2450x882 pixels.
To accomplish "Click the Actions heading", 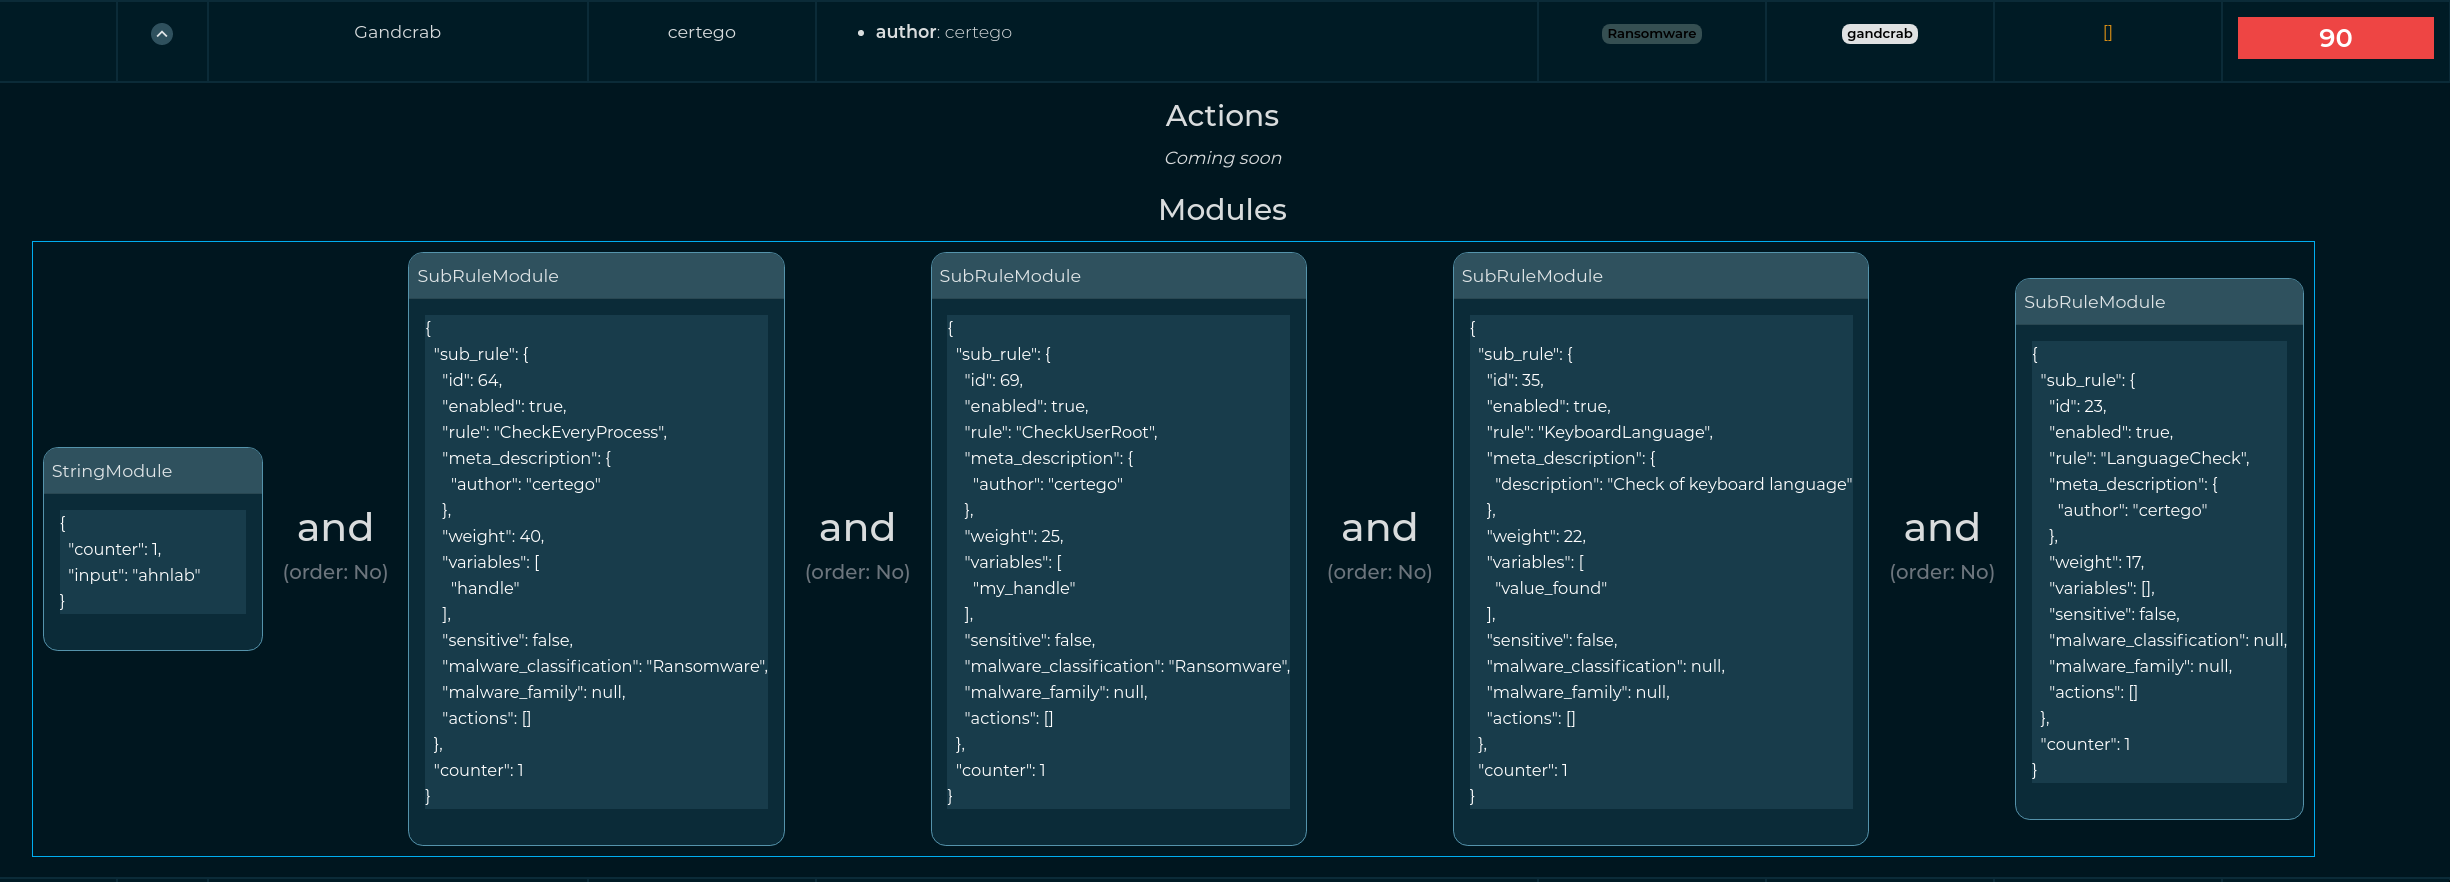I will (x=1222, y=116).
